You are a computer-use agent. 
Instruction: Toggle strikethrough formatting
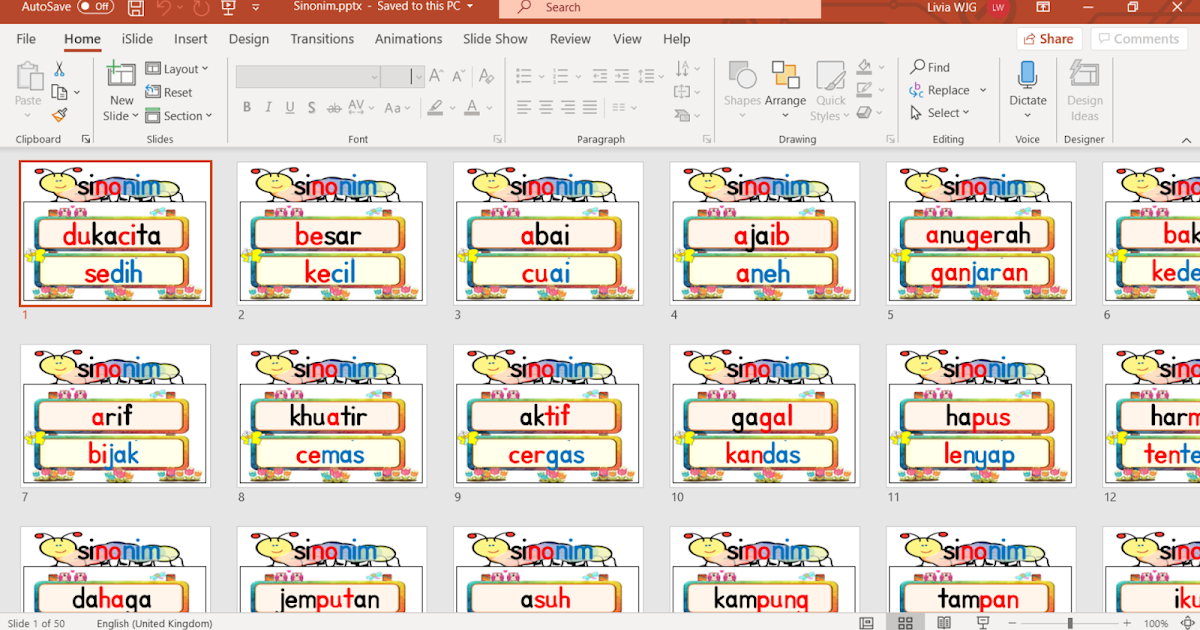coord(335,108)
